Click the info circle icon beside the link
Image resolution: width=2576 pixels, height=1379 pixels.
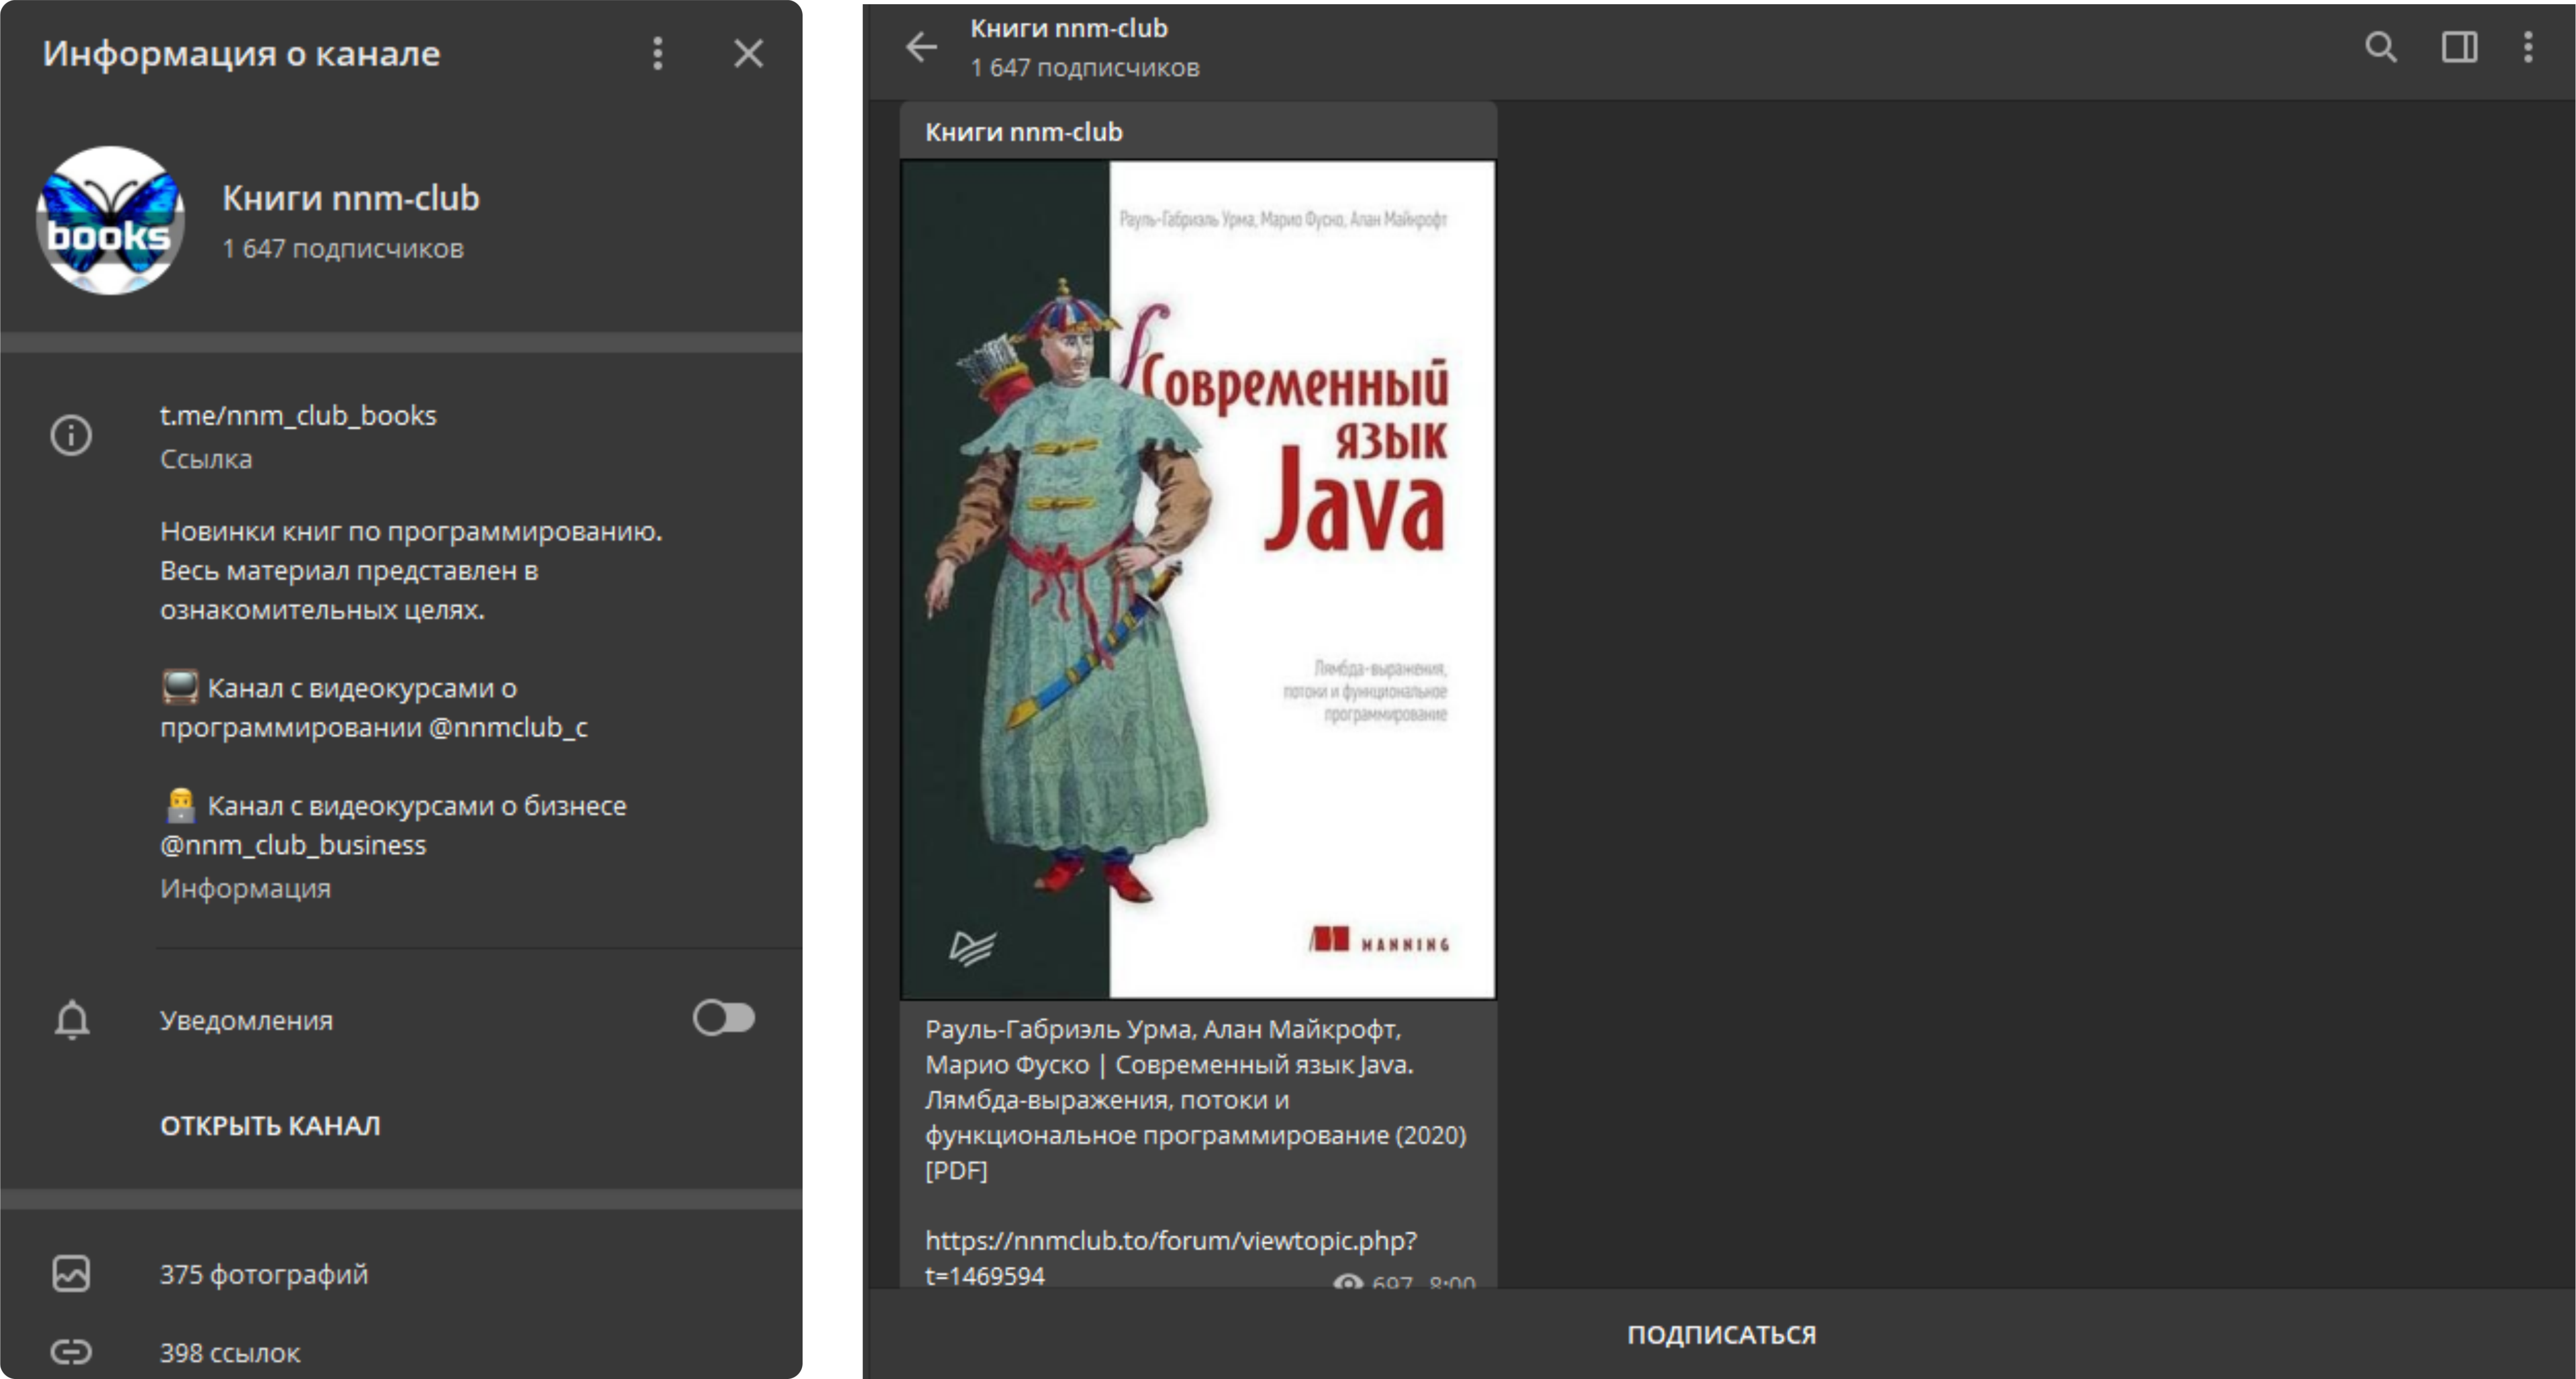click(x=71, y=435)
